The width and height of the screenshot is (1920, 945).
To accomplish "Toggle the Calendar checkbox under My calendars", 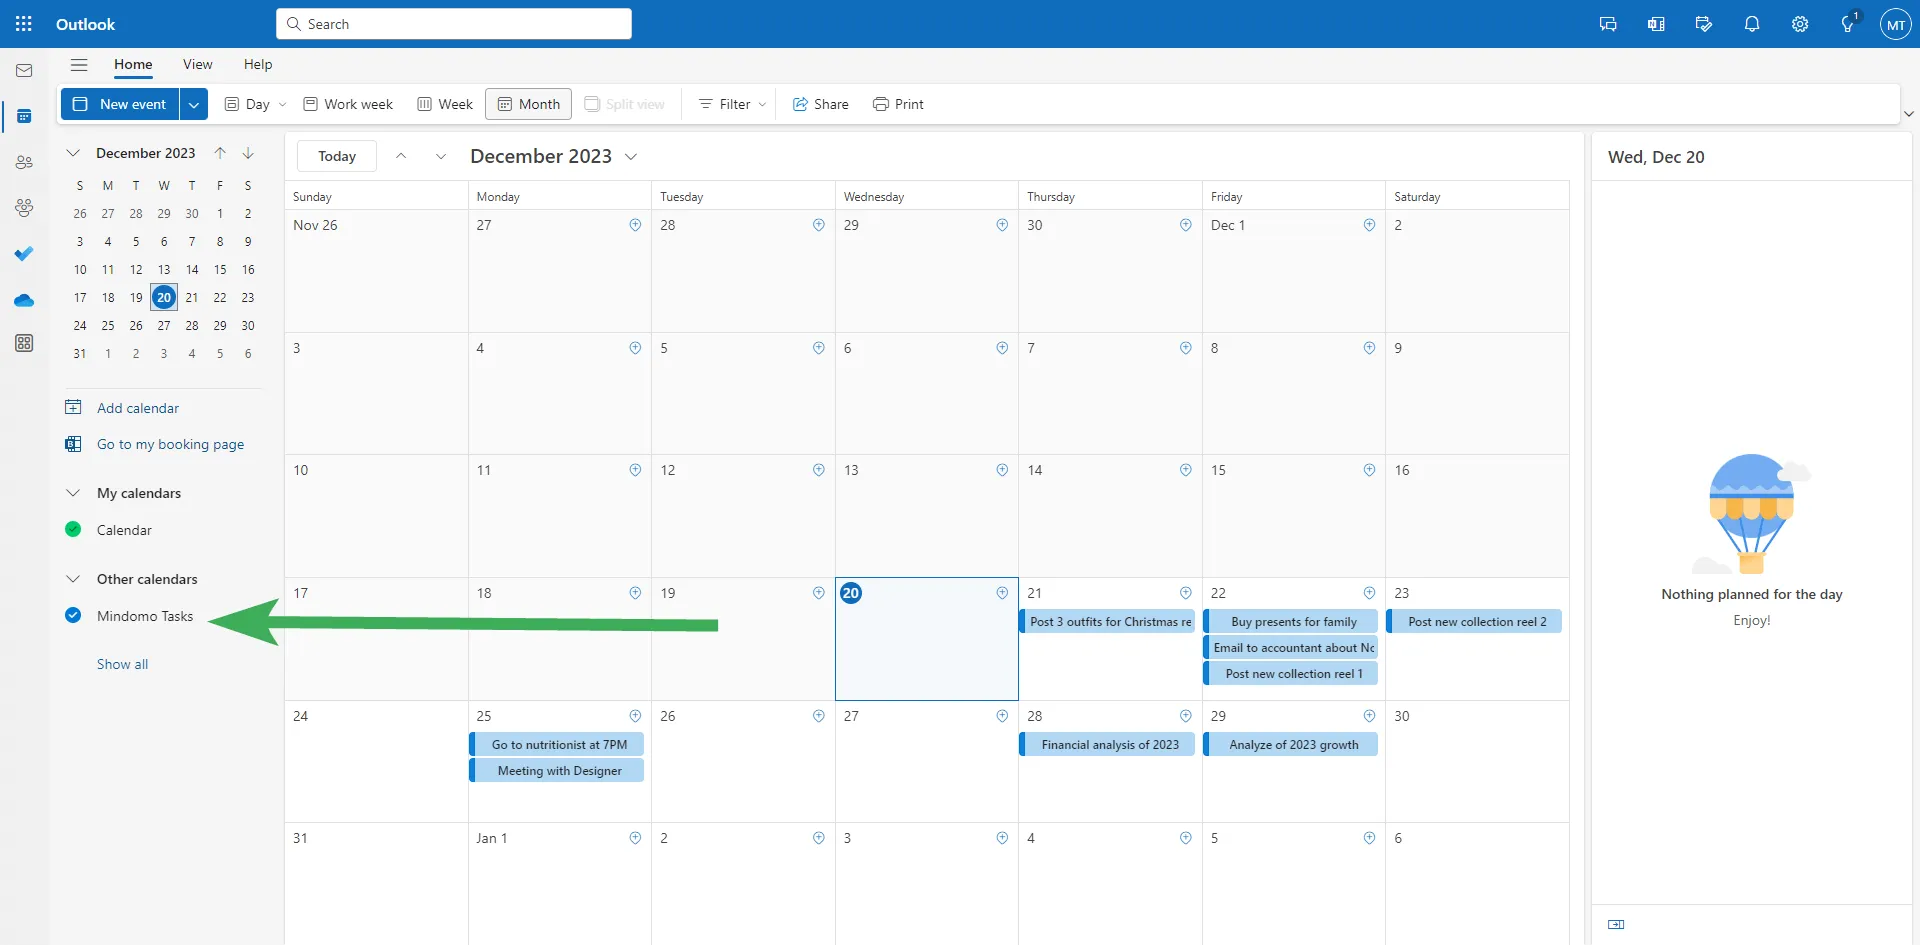I will click(x=73, y=530).
